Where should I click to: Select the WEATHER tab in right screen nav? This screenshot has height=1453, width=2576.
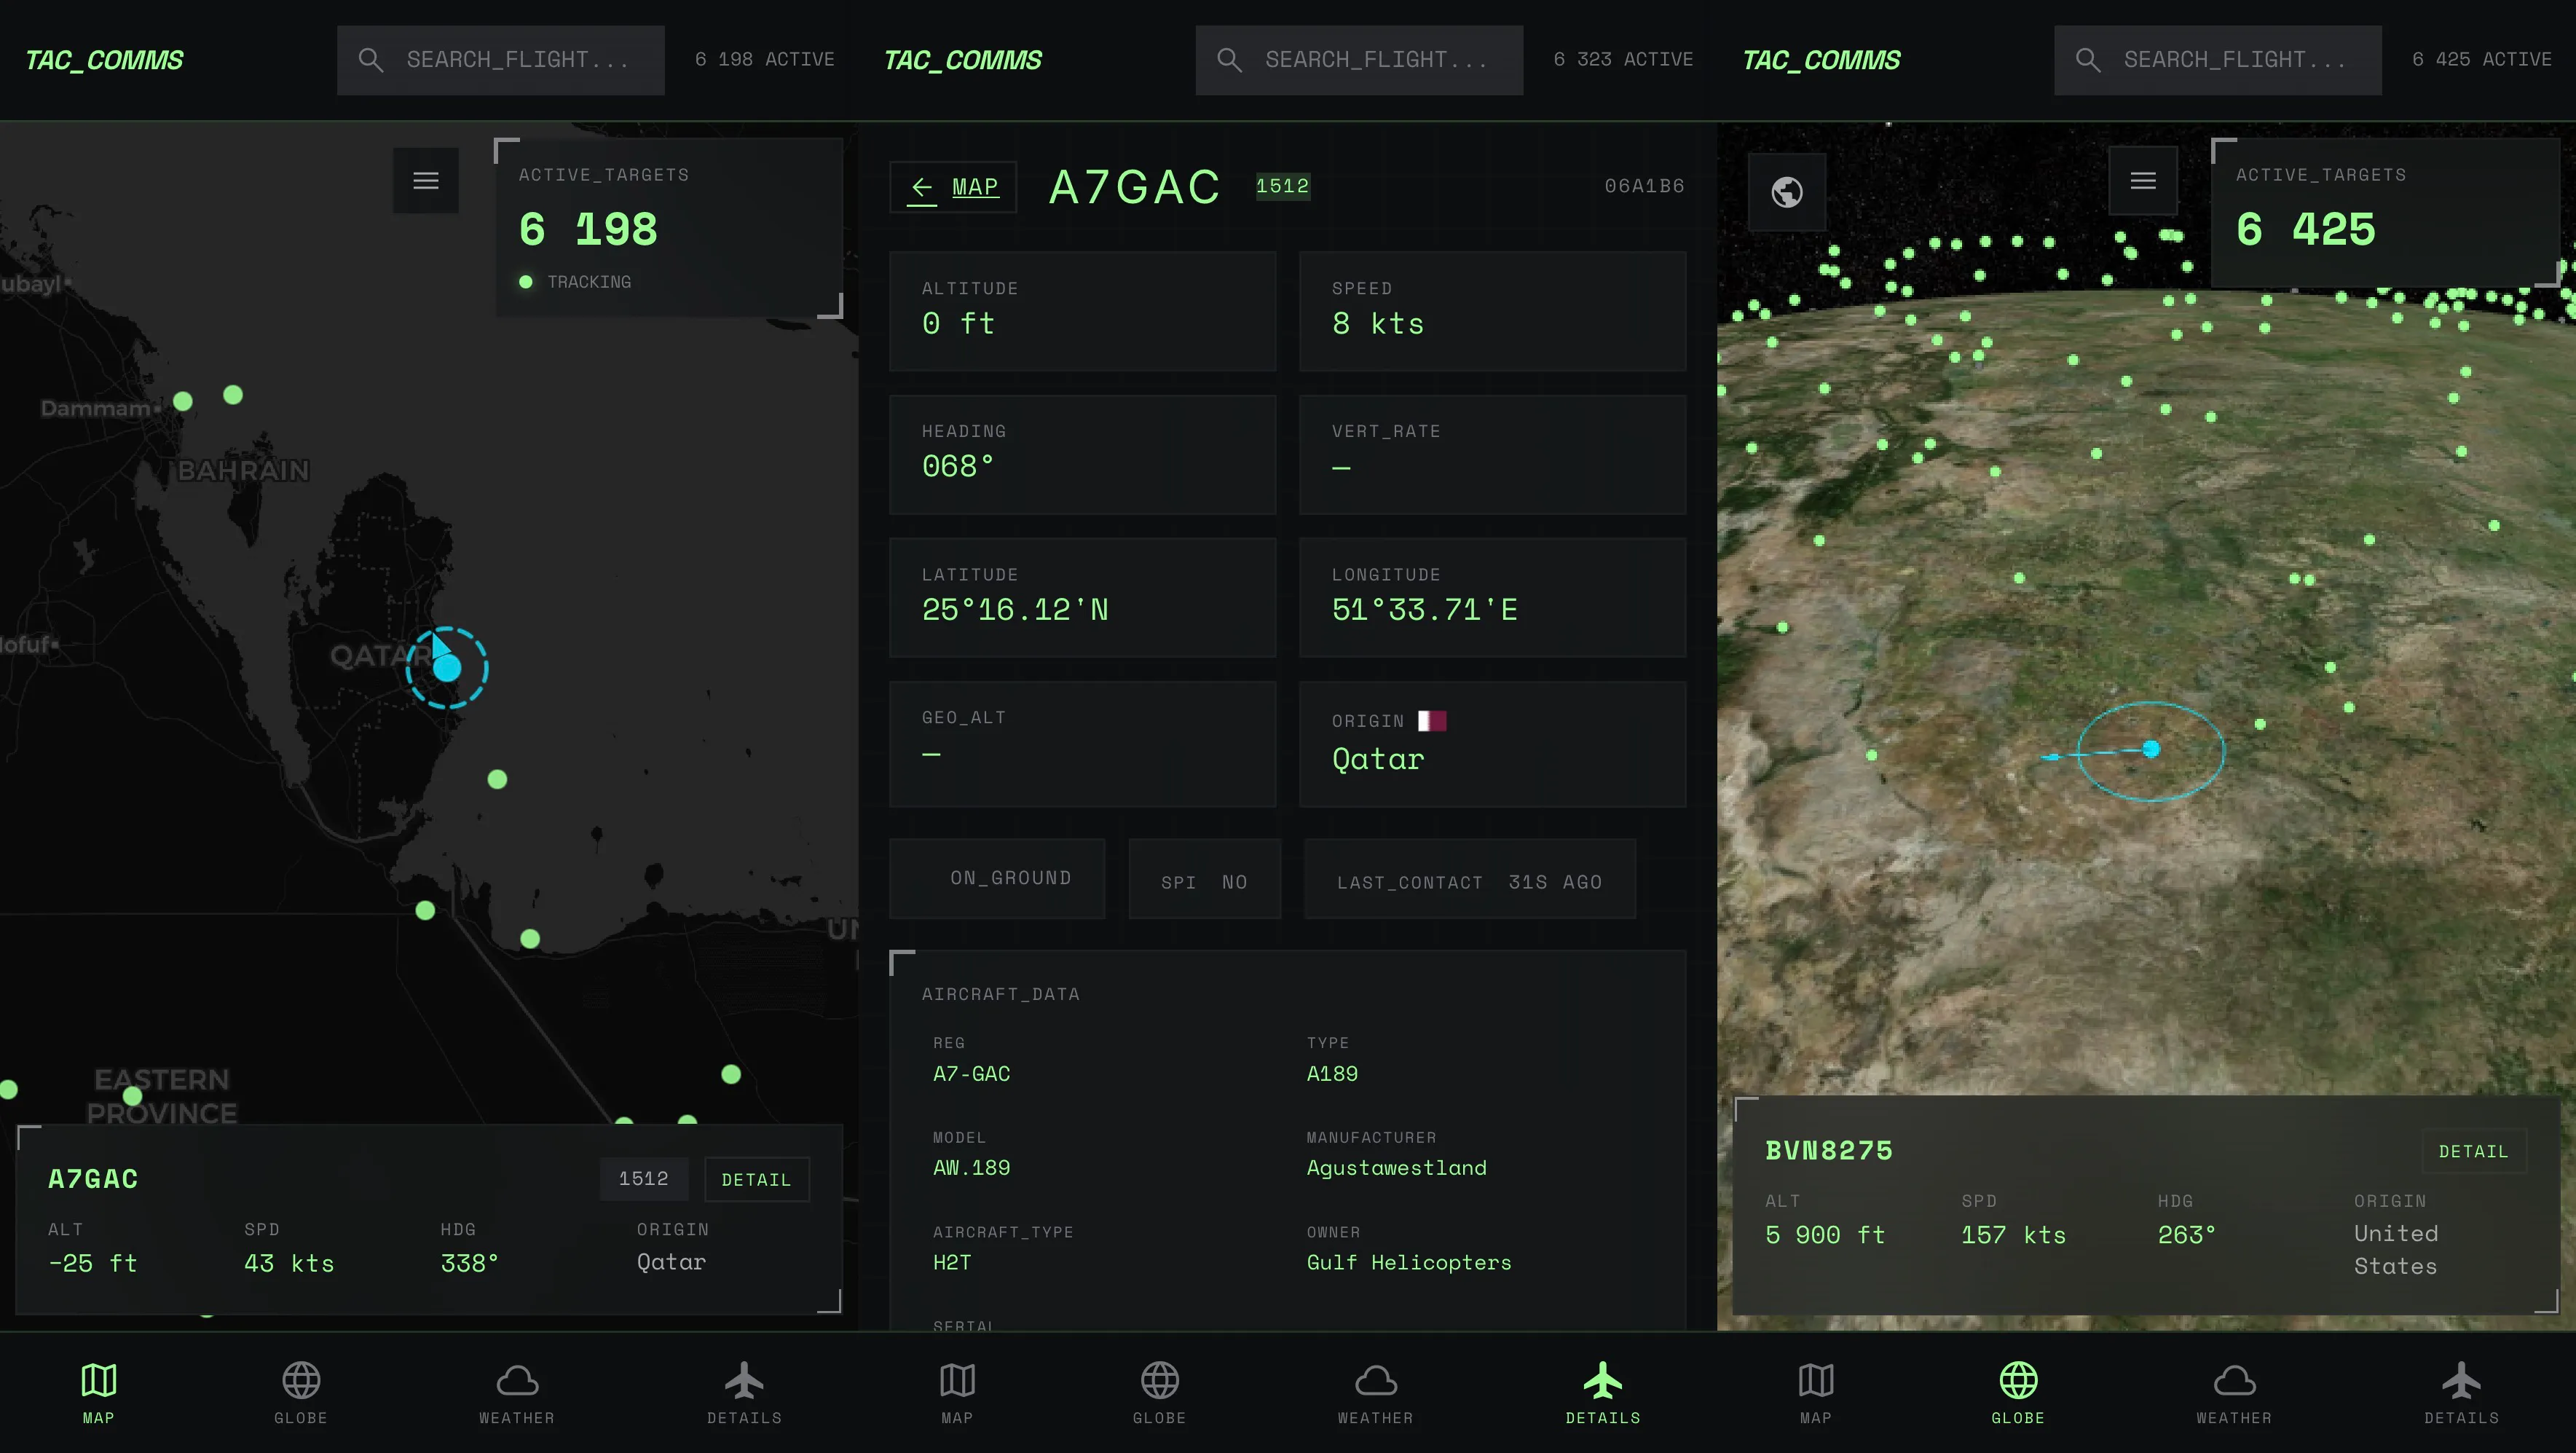[x=2234, y=1393]
